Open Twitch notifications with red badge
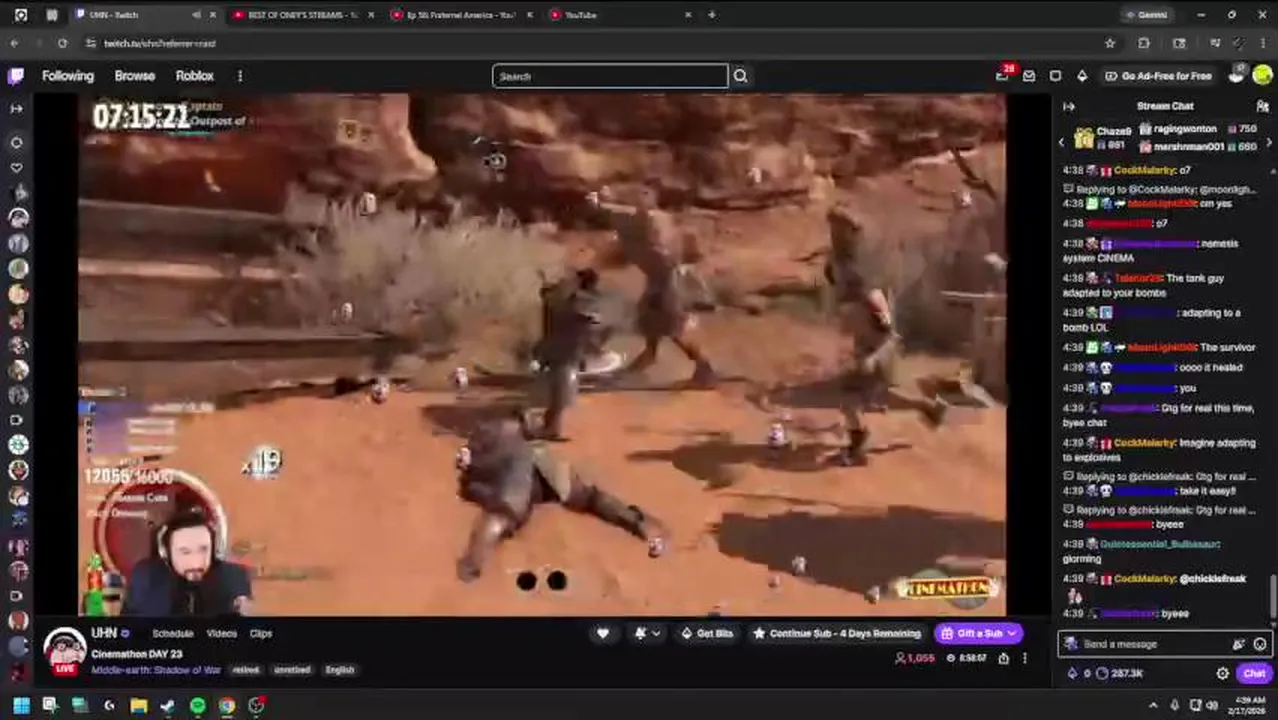The image size is (1278, 720). [1003, 76]
